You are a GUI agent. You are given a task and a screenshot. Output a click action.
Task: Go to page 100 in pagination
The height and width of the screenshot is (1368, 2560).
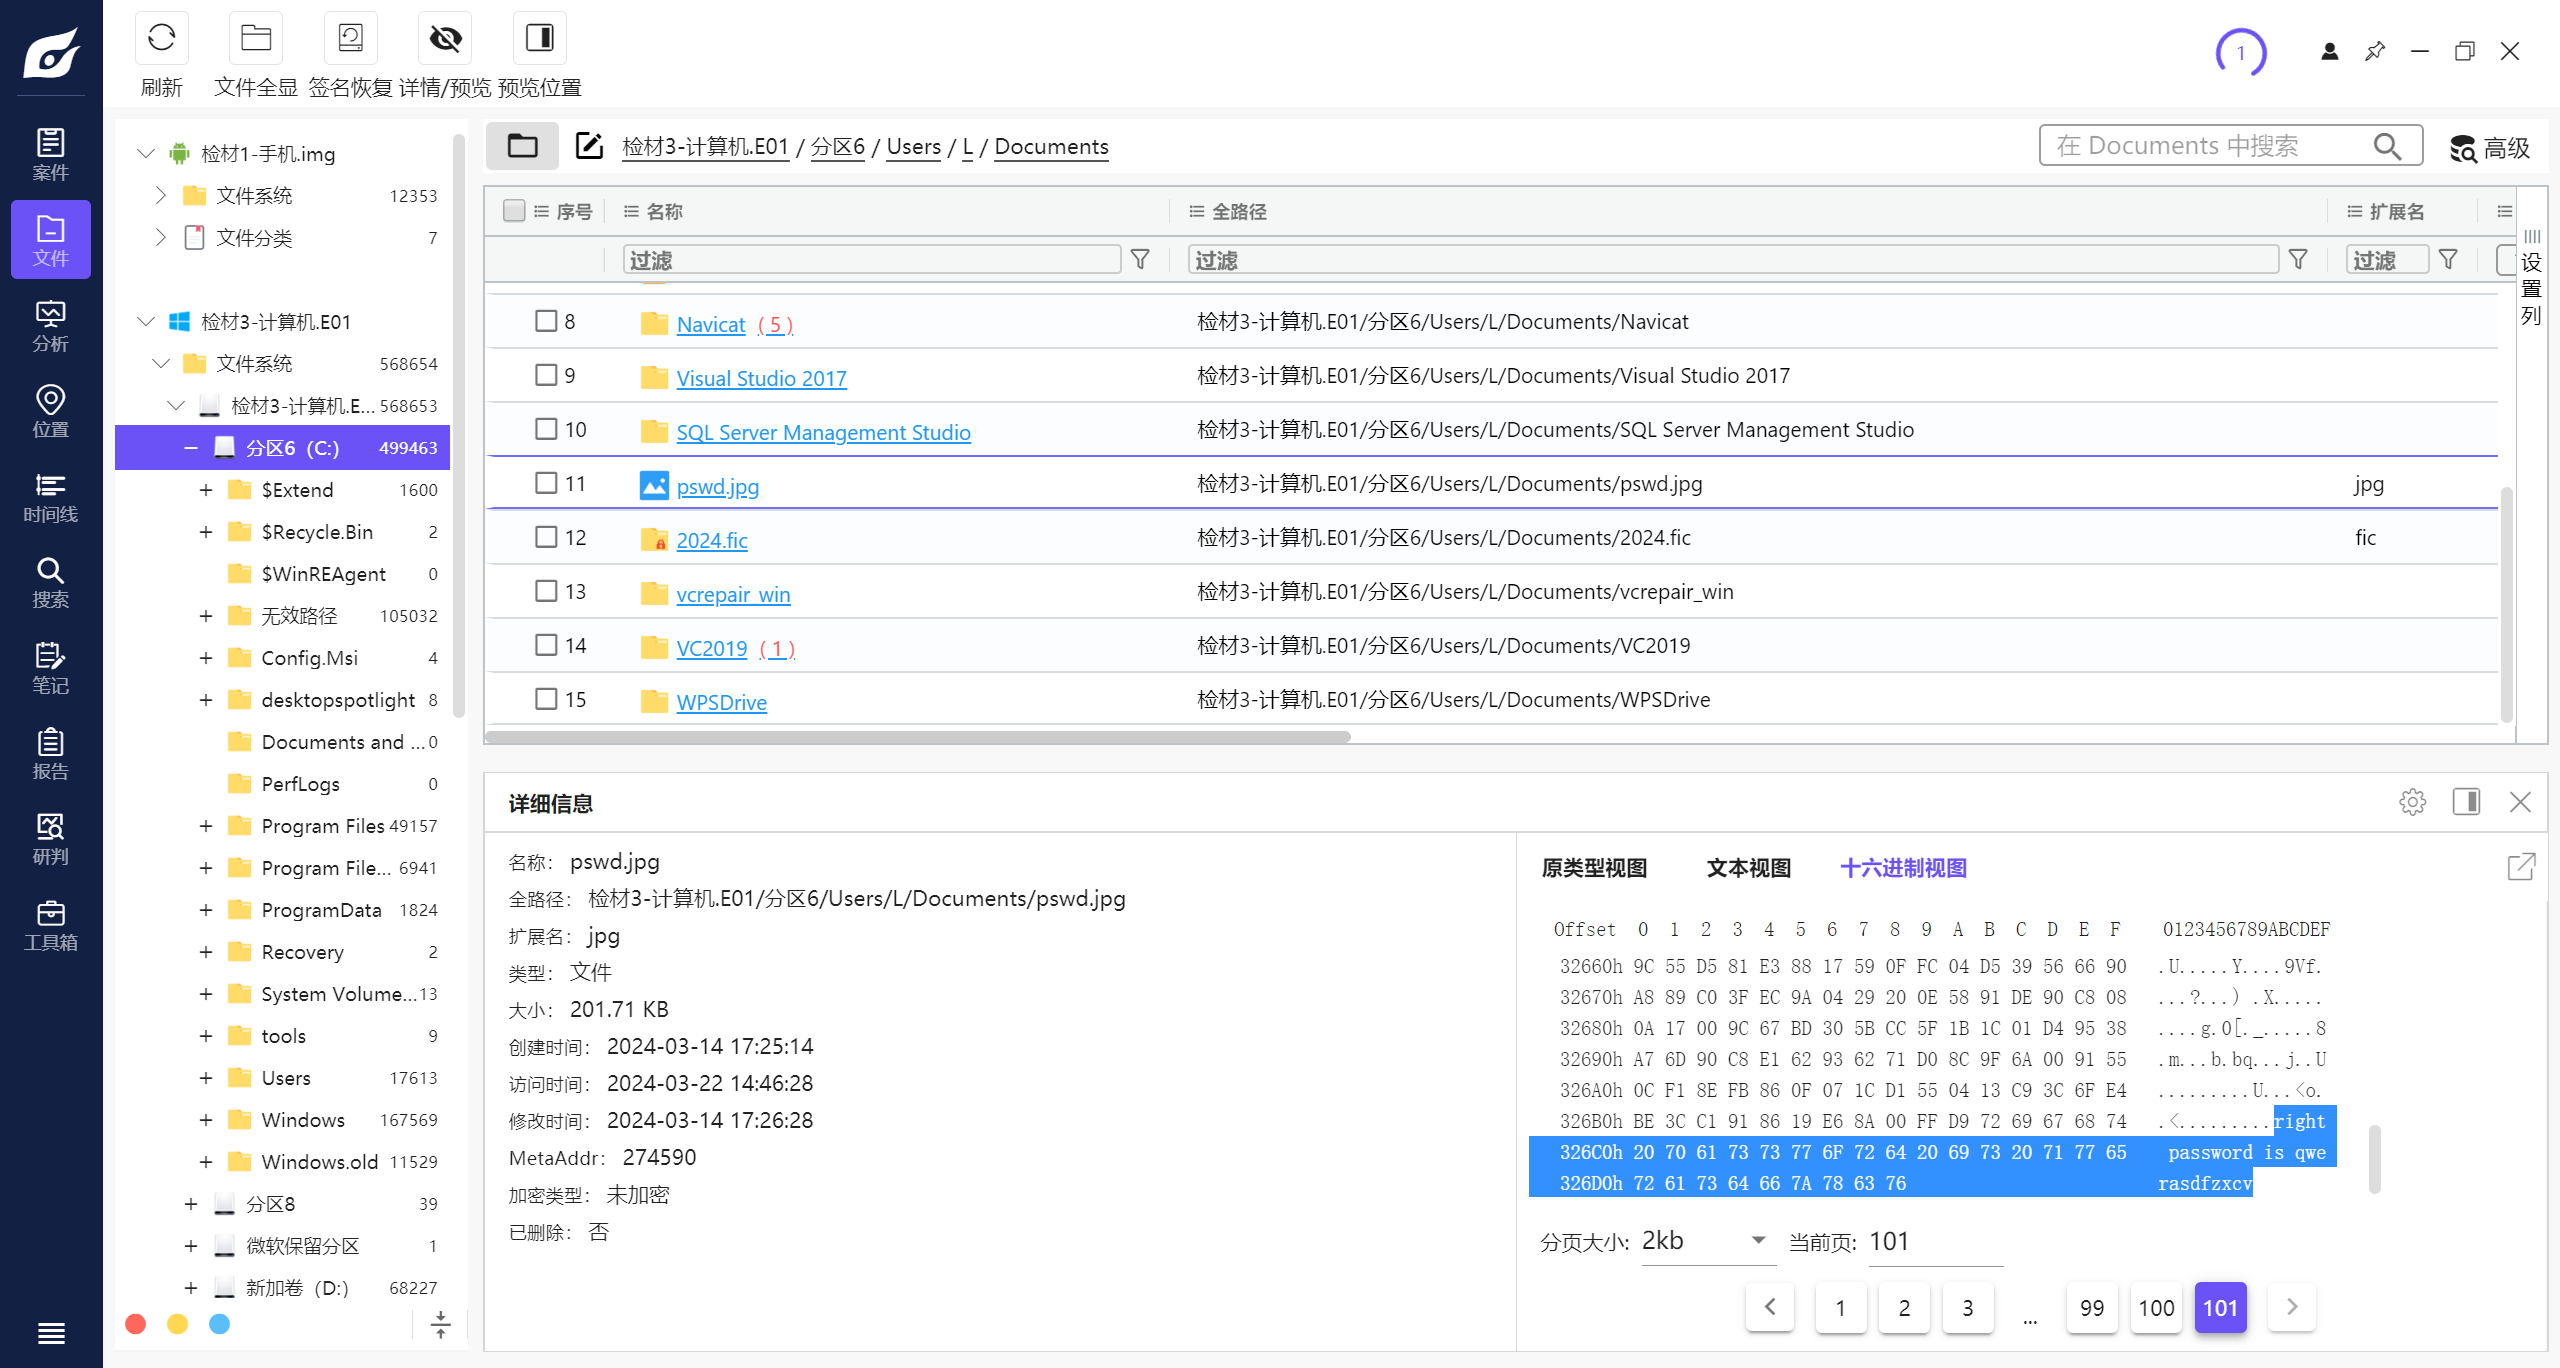pos(2156,1308)
